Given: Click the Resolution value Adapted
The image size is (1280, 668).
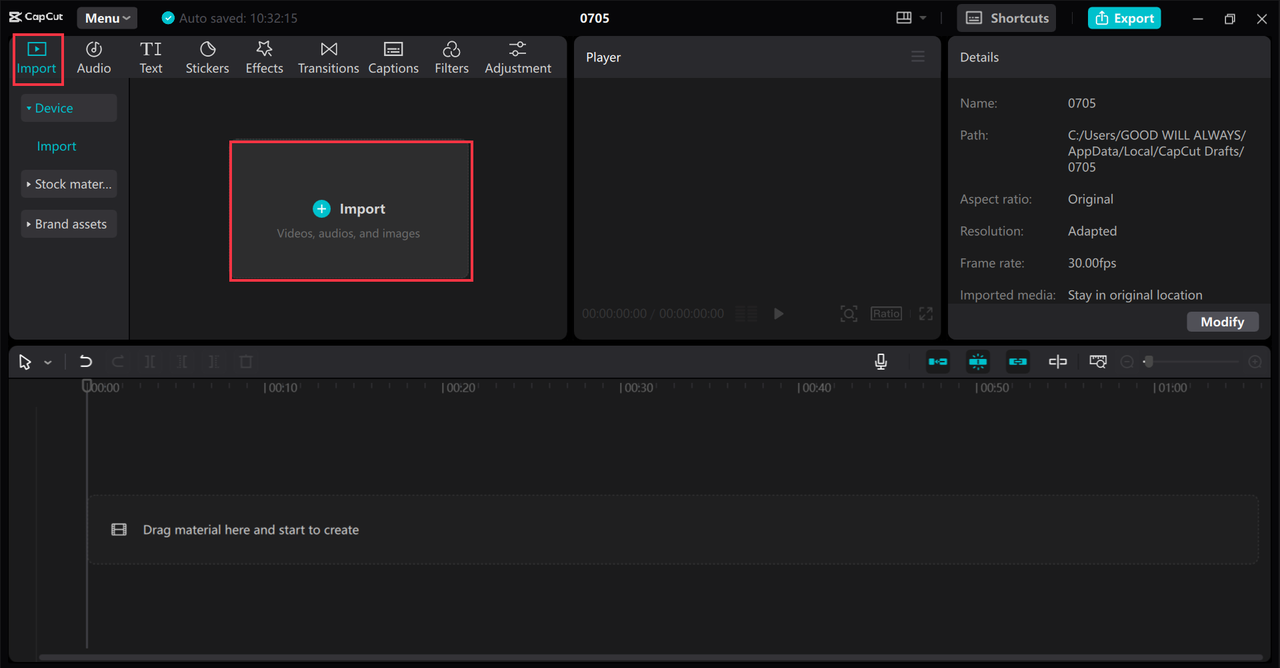Looking at the screenshot, I should tap(1092, 231).
